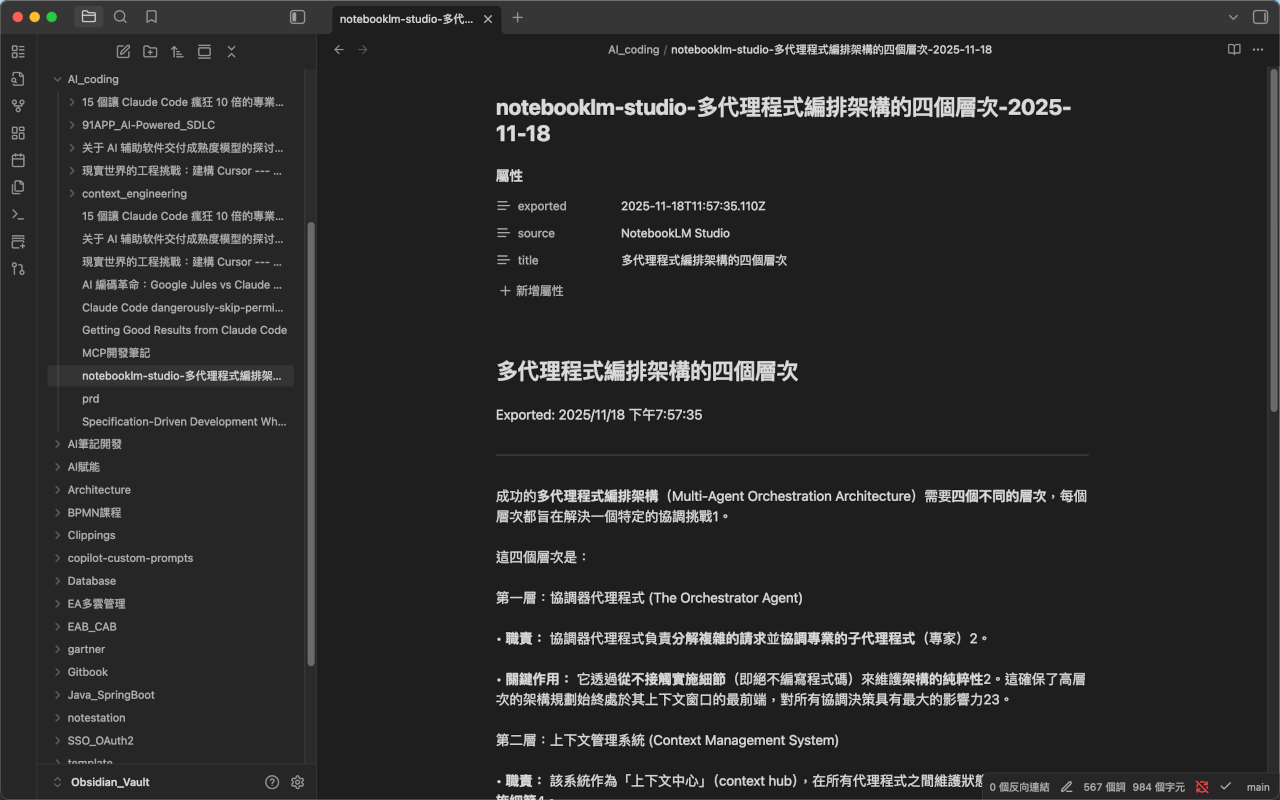Open the graph view from the left ribbon

17,105
